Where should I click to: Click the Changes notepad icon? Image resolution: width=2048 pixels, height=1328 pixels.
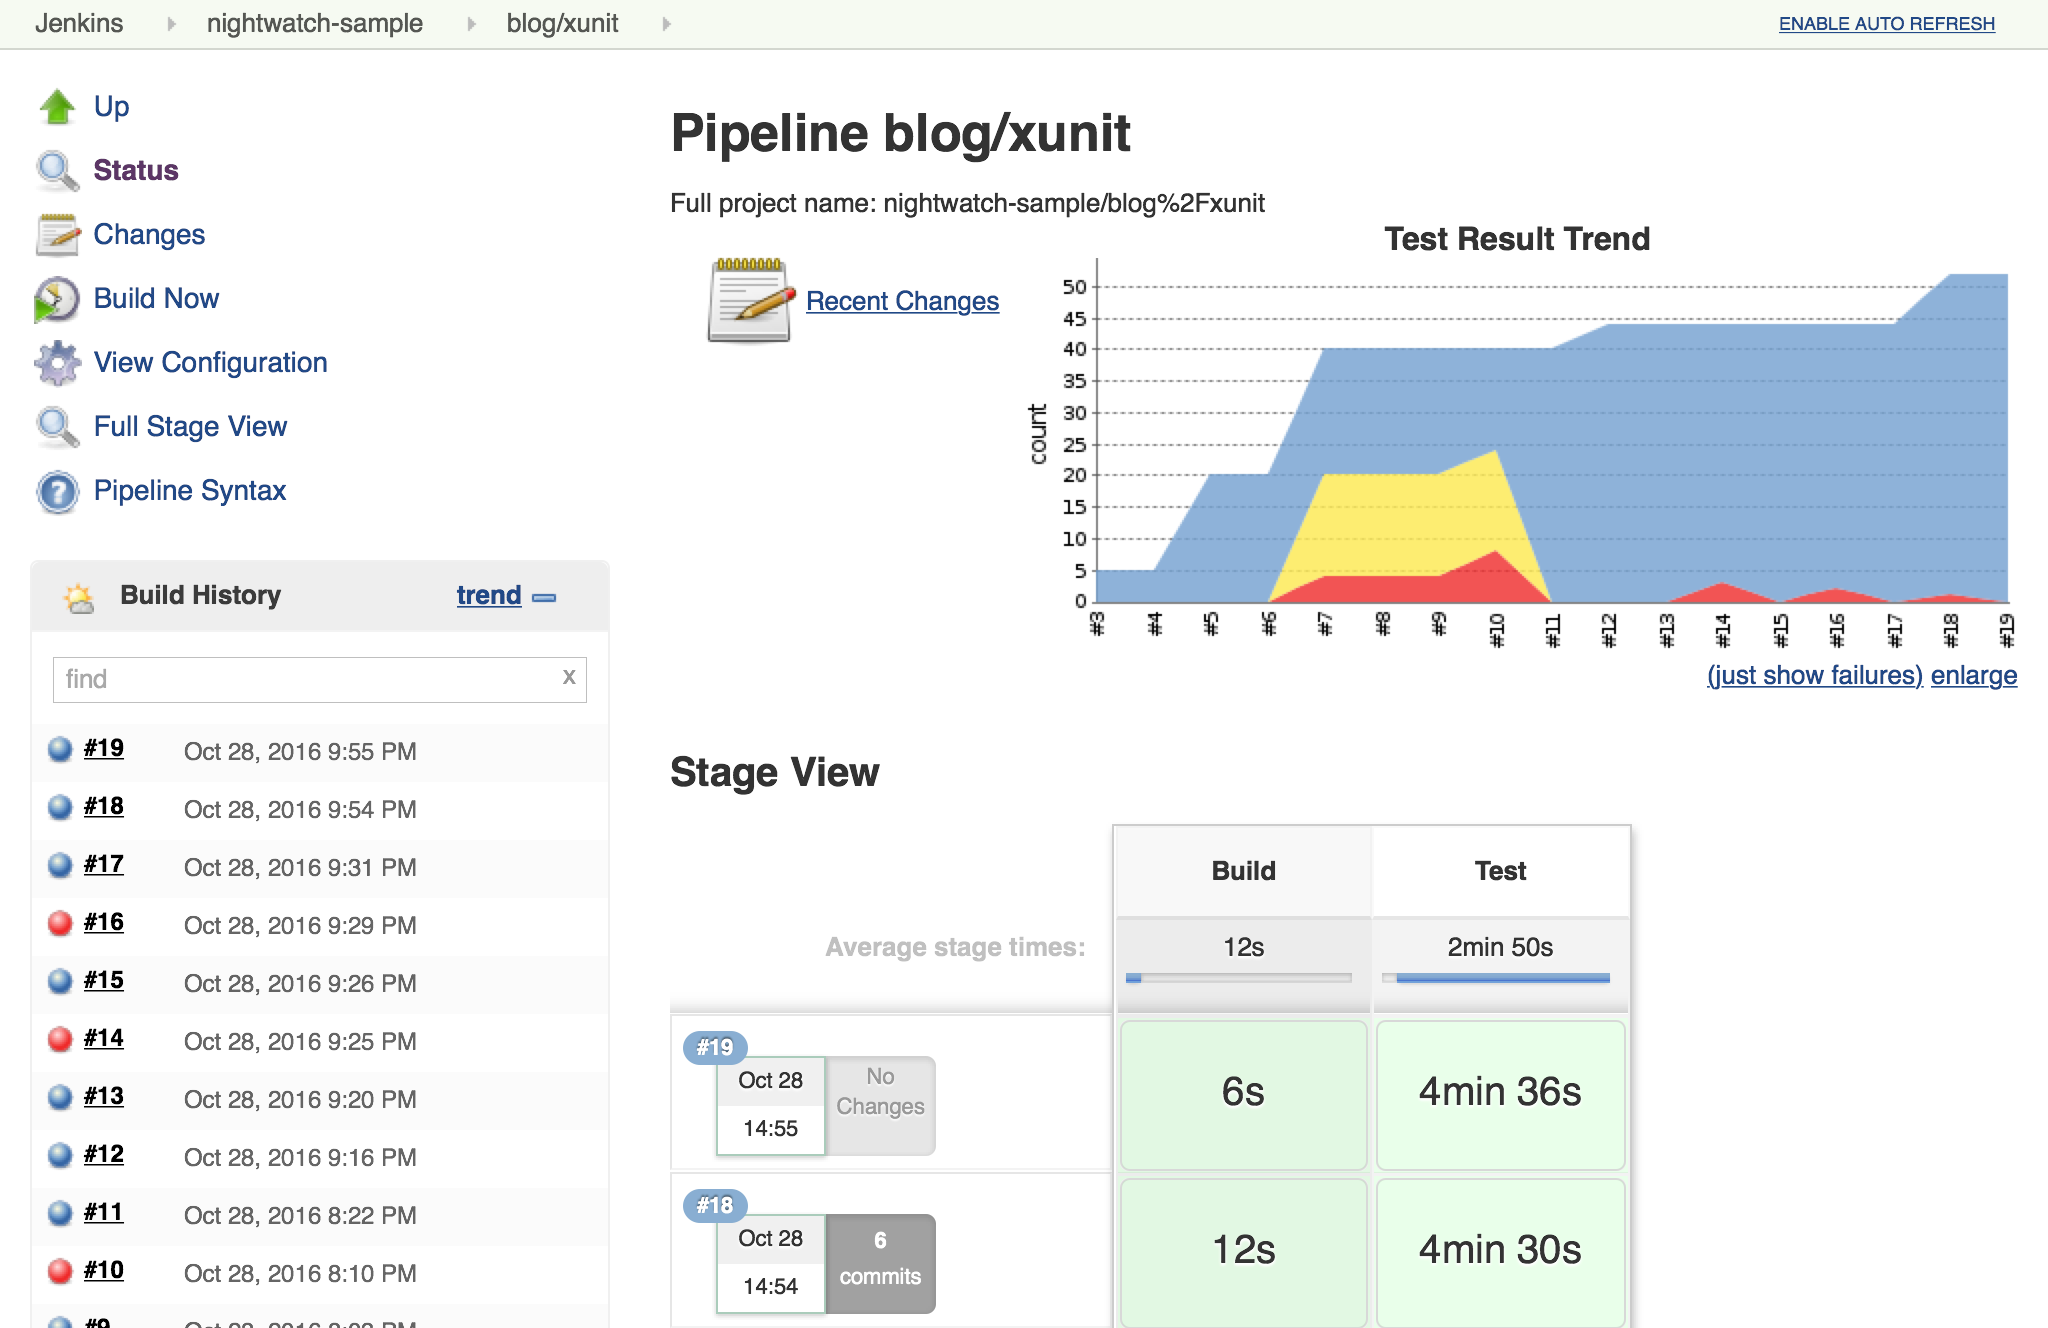[x=57, y=235]
